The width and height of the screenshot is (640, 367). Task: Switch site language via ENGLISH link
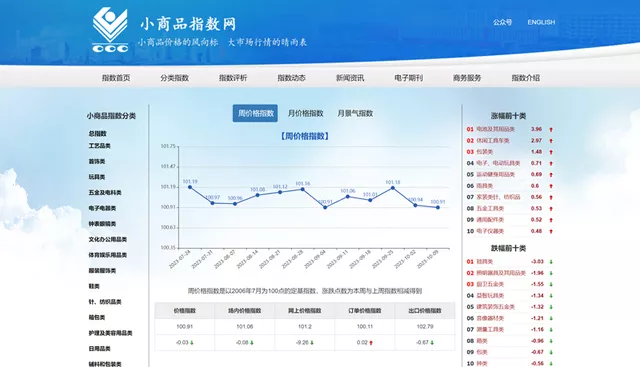point(541,22)
